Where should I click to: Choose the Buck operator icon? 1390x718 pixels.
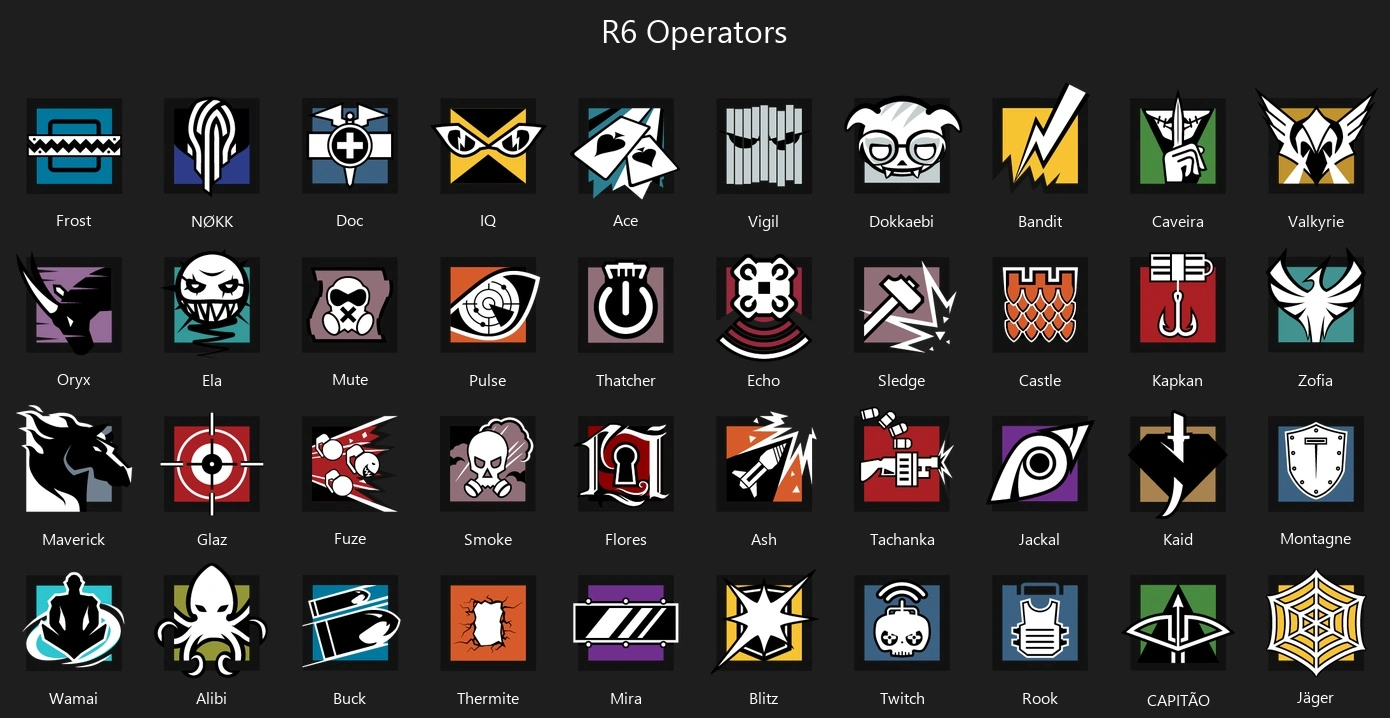(350, 623)
